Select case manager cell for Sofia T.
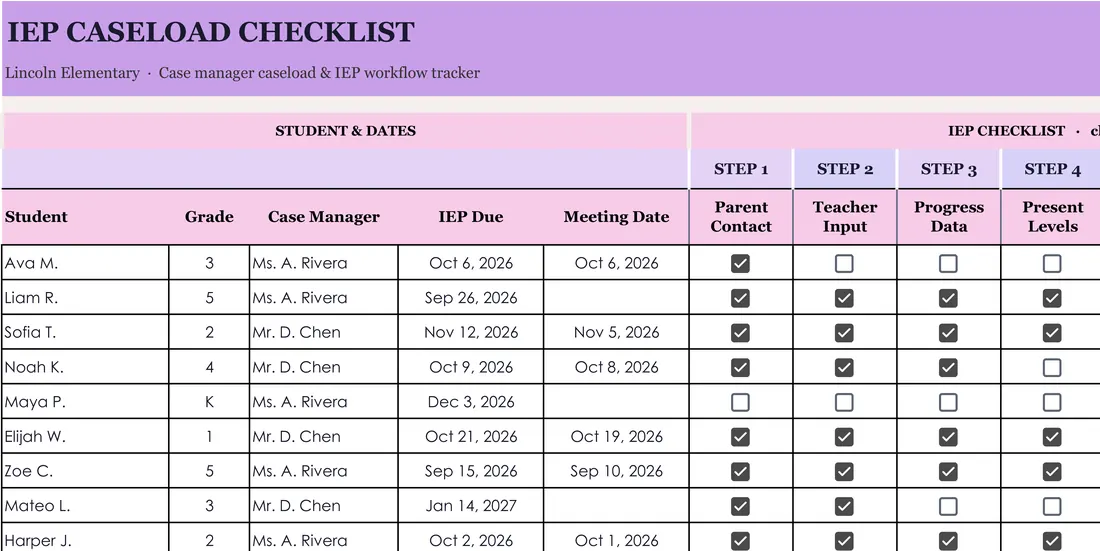The height and width of the screenshot is (551, 1100). pyautogui.click(x=323, y=333)
